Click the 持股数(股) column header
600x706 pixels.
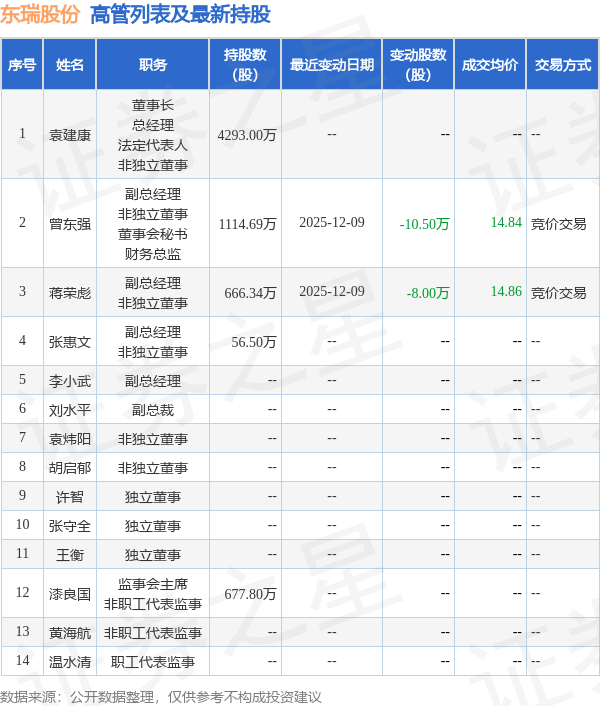pyautogui.click(x=245, y=64)
